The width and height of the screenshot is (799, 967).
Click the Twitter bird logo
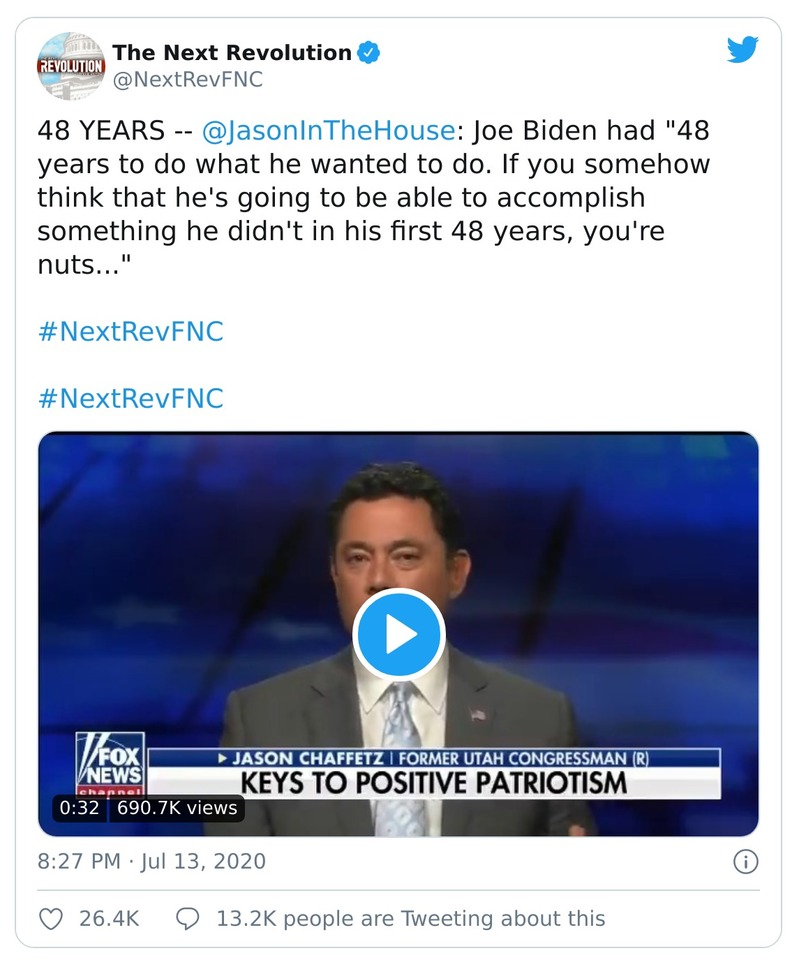742,50
